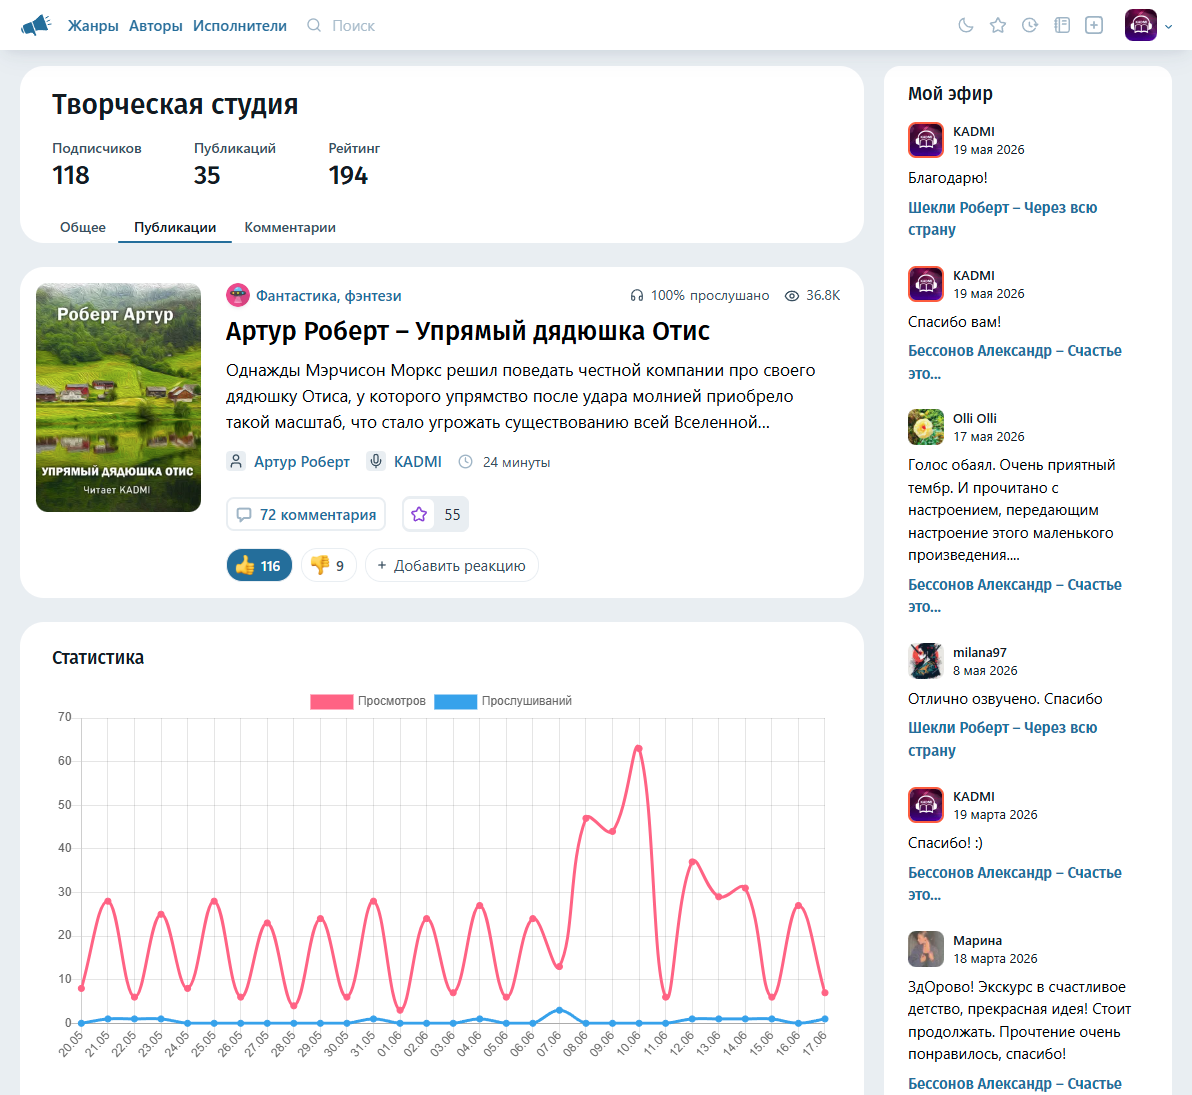The width and height of the screenshot is (1192, 1095).
Task: Open the bookshelf icon in header
Action: [1062, 25]
